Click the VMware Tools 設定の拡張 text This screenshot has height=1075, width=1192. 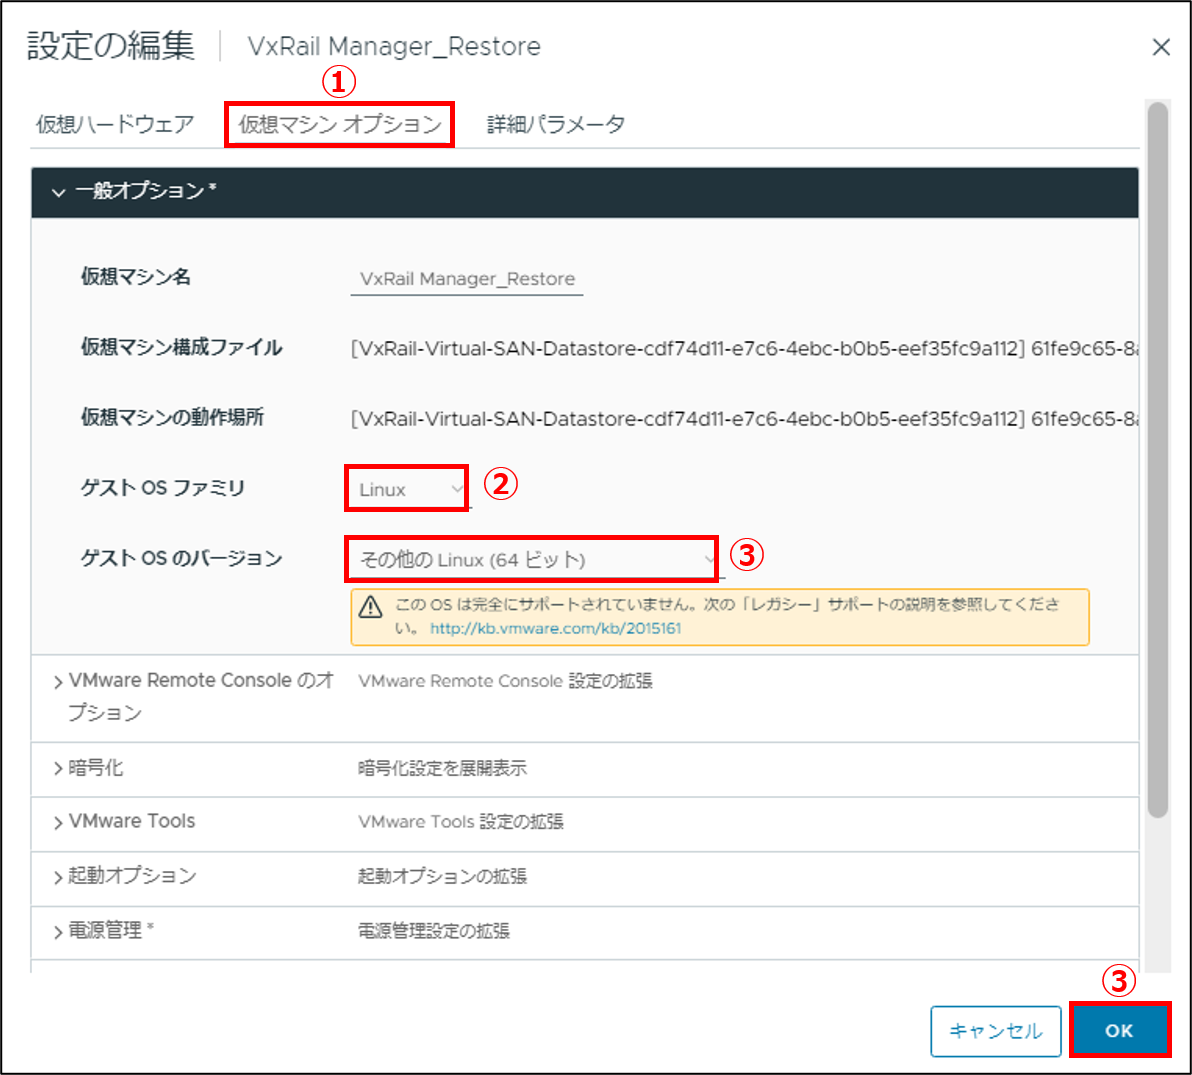point(461,822)
